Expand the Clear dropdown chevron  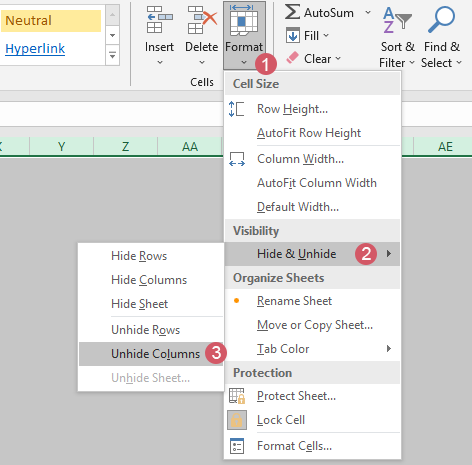338,58
